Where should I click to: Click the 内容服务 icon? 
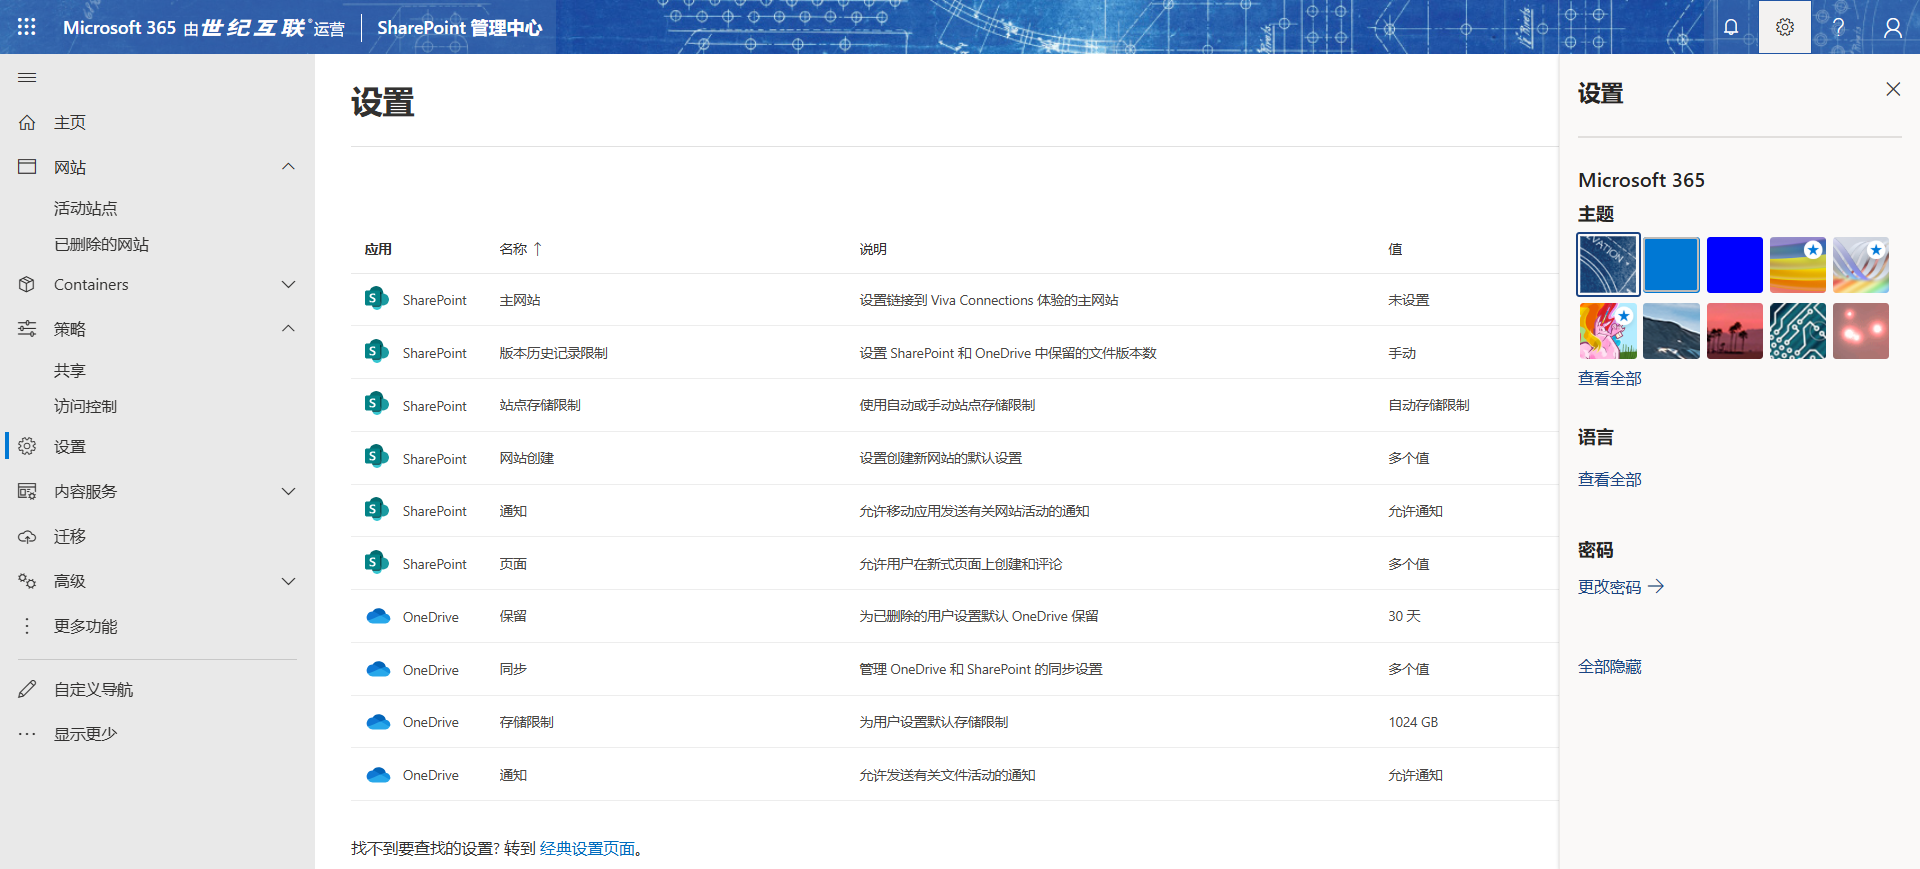(27, 491)
